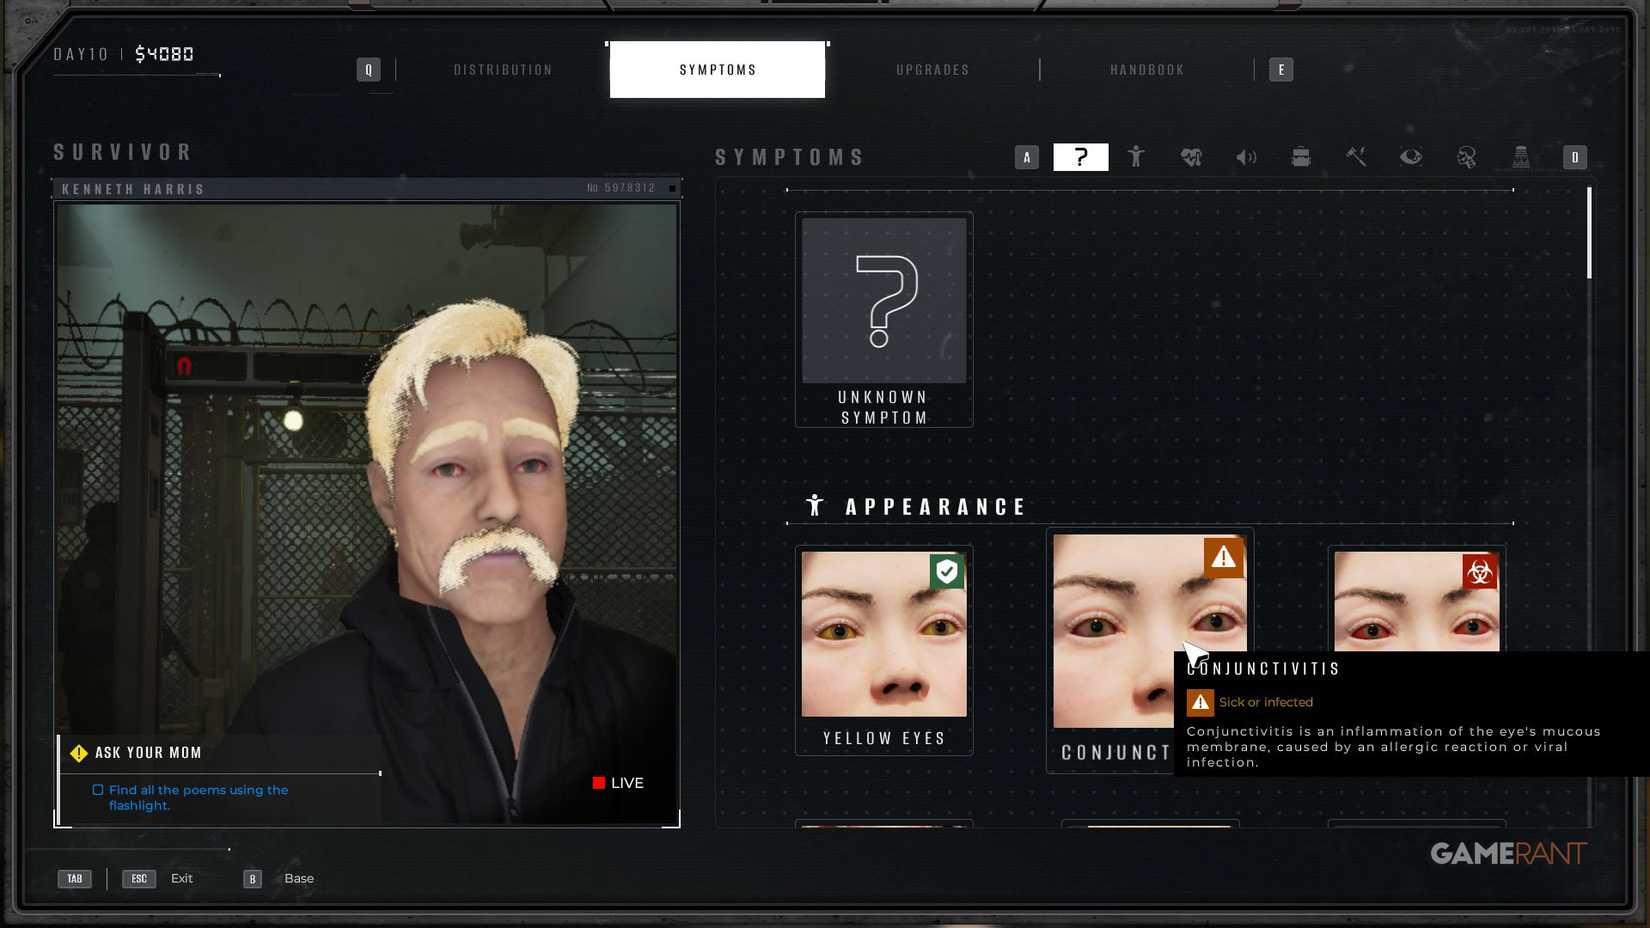Image resolution: width=1650 pixels, height=928 pixels.
Task: Select the Appearance body figure category icon
Action: [1136, 157]
